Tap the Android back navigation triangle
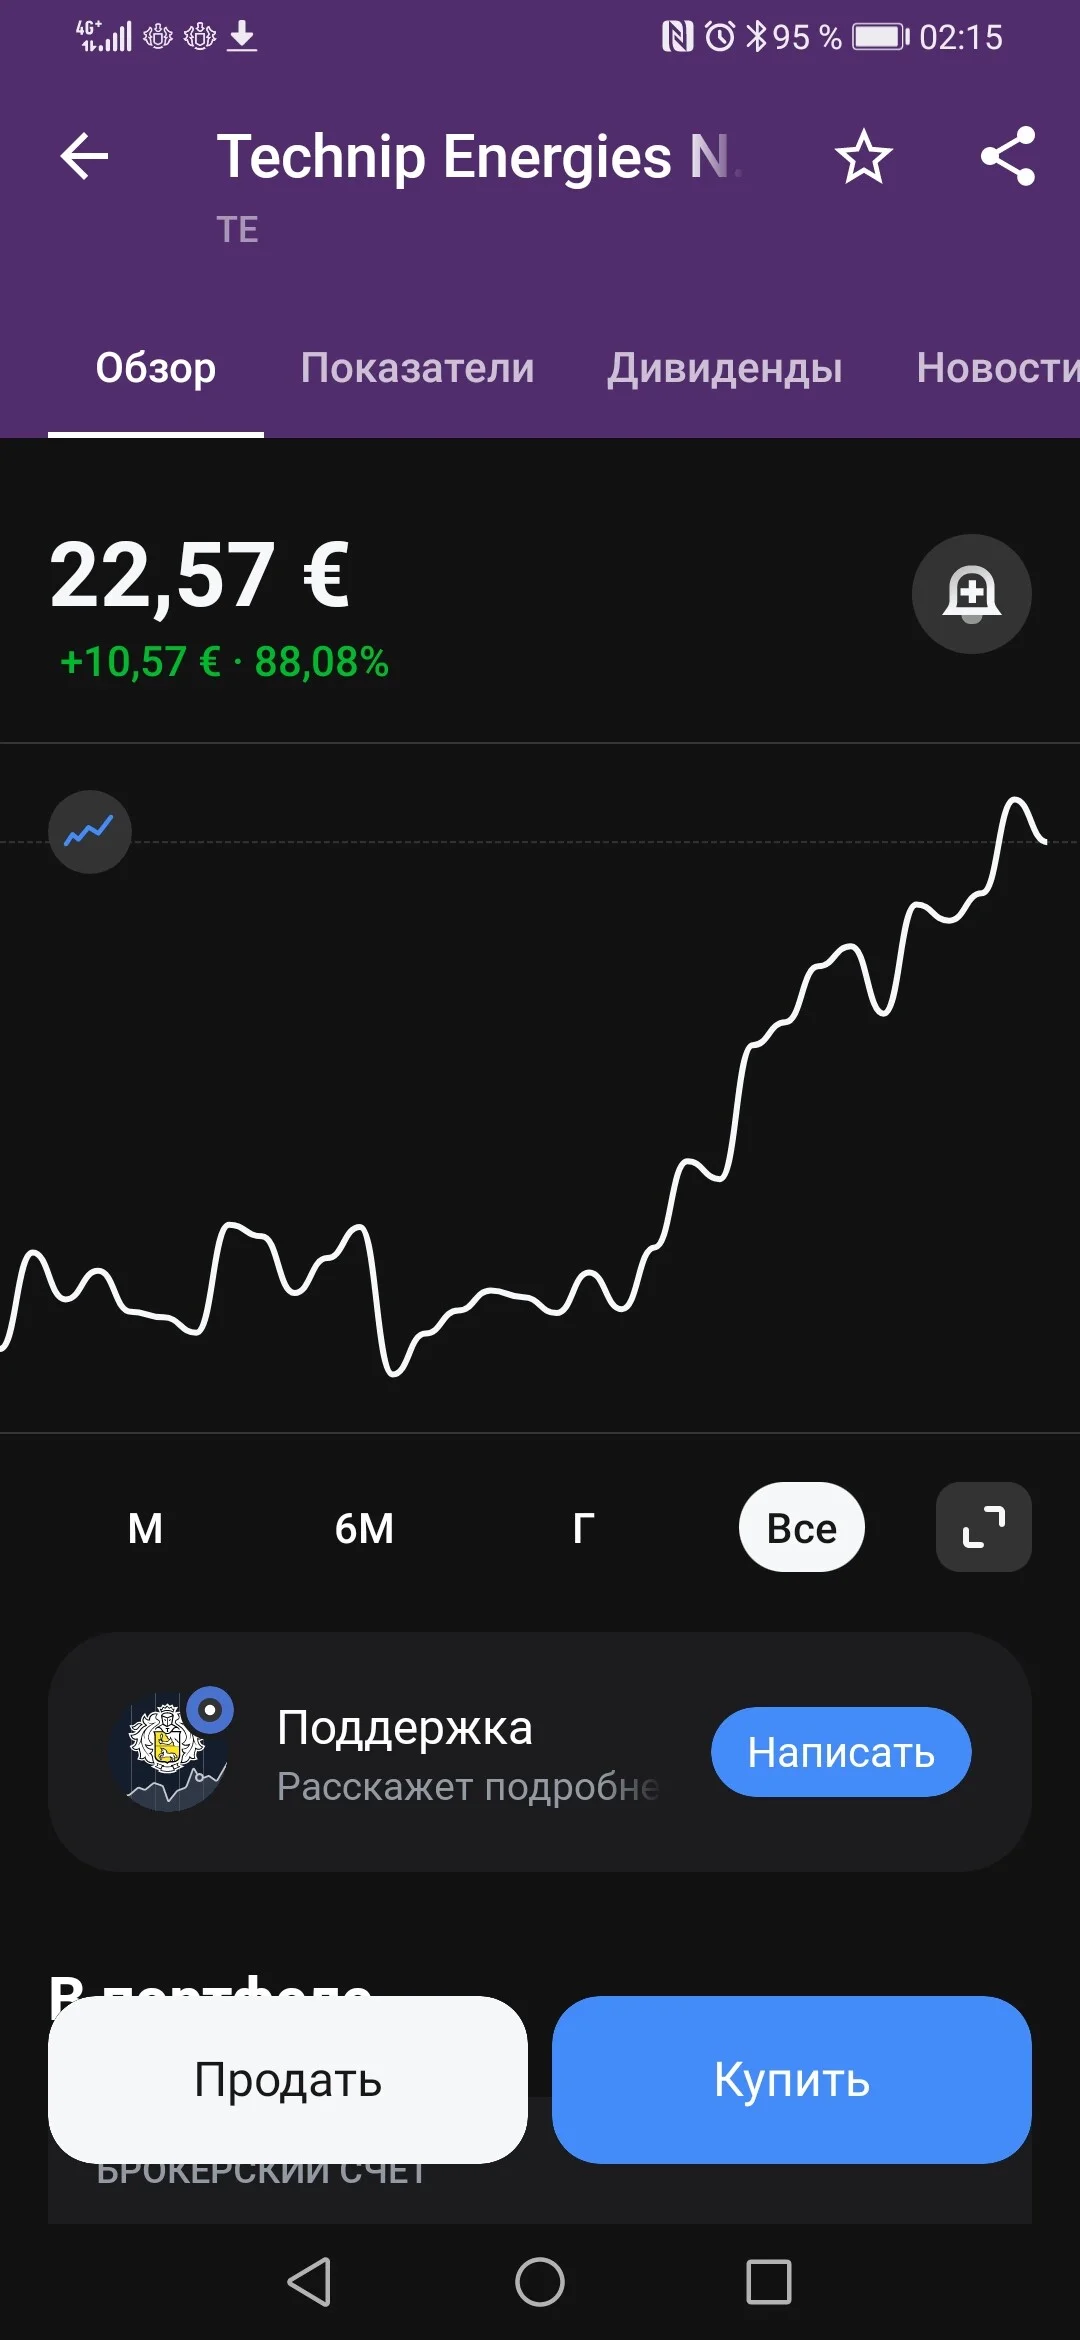1080x2340 pixels. tap(310, 2282)
